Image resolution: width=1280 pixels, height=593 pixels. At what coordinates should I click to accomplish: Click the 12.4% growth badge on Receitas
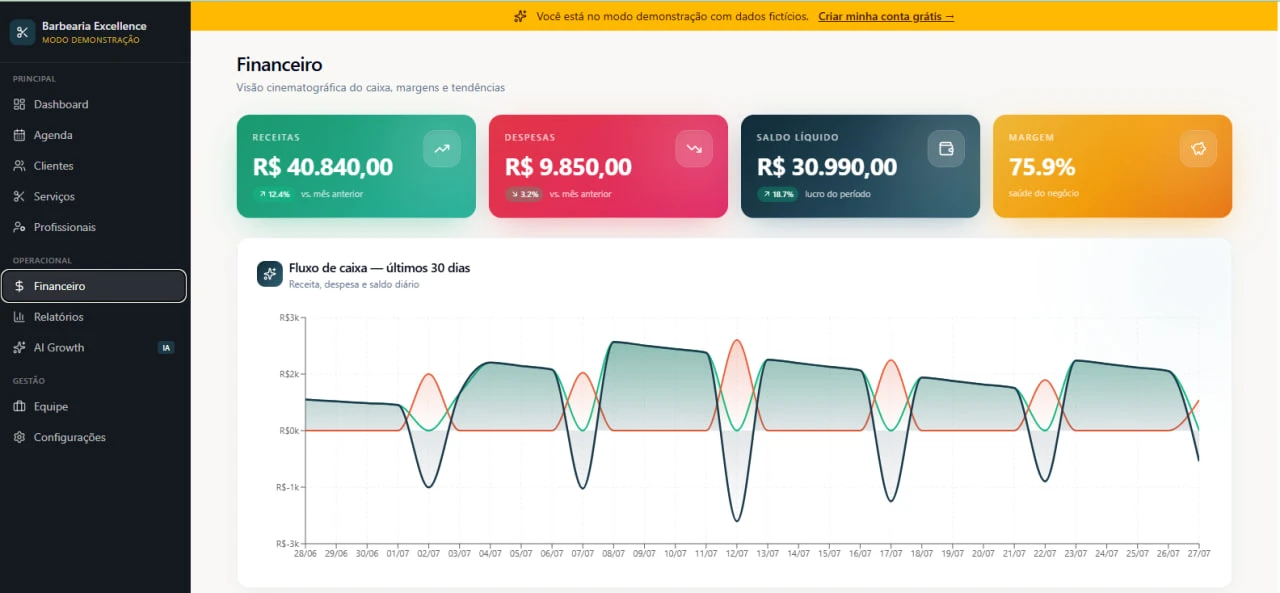[x=274, y=194]
